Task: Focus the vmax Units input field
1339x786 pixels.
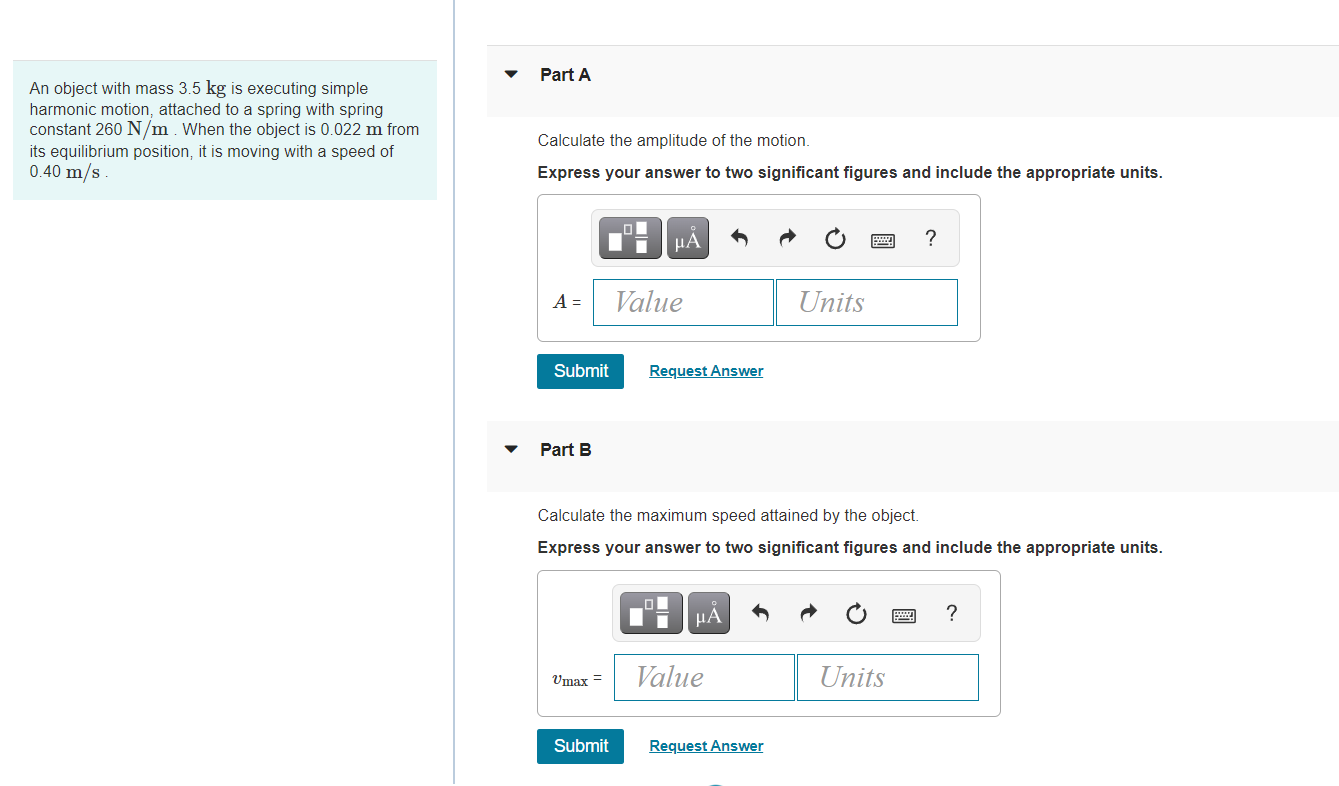Action: [x=888, y=677]
